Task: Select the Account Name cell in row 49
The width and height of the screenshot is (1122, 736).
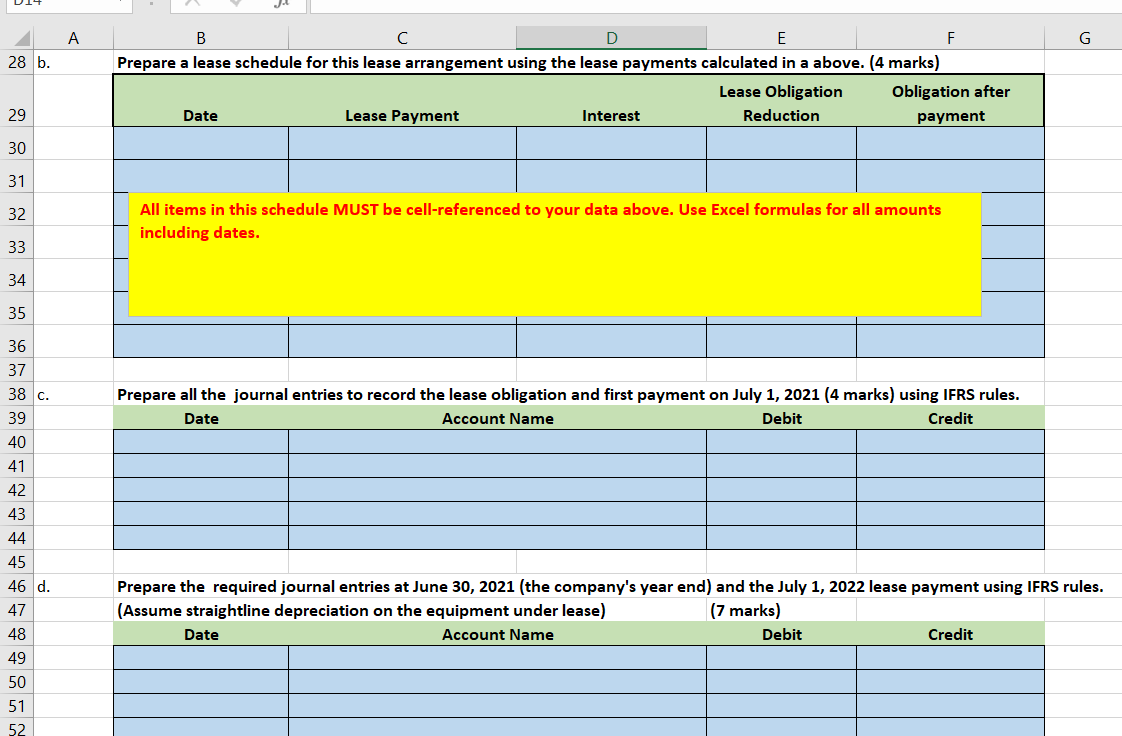Action: [x=497, y=658]
